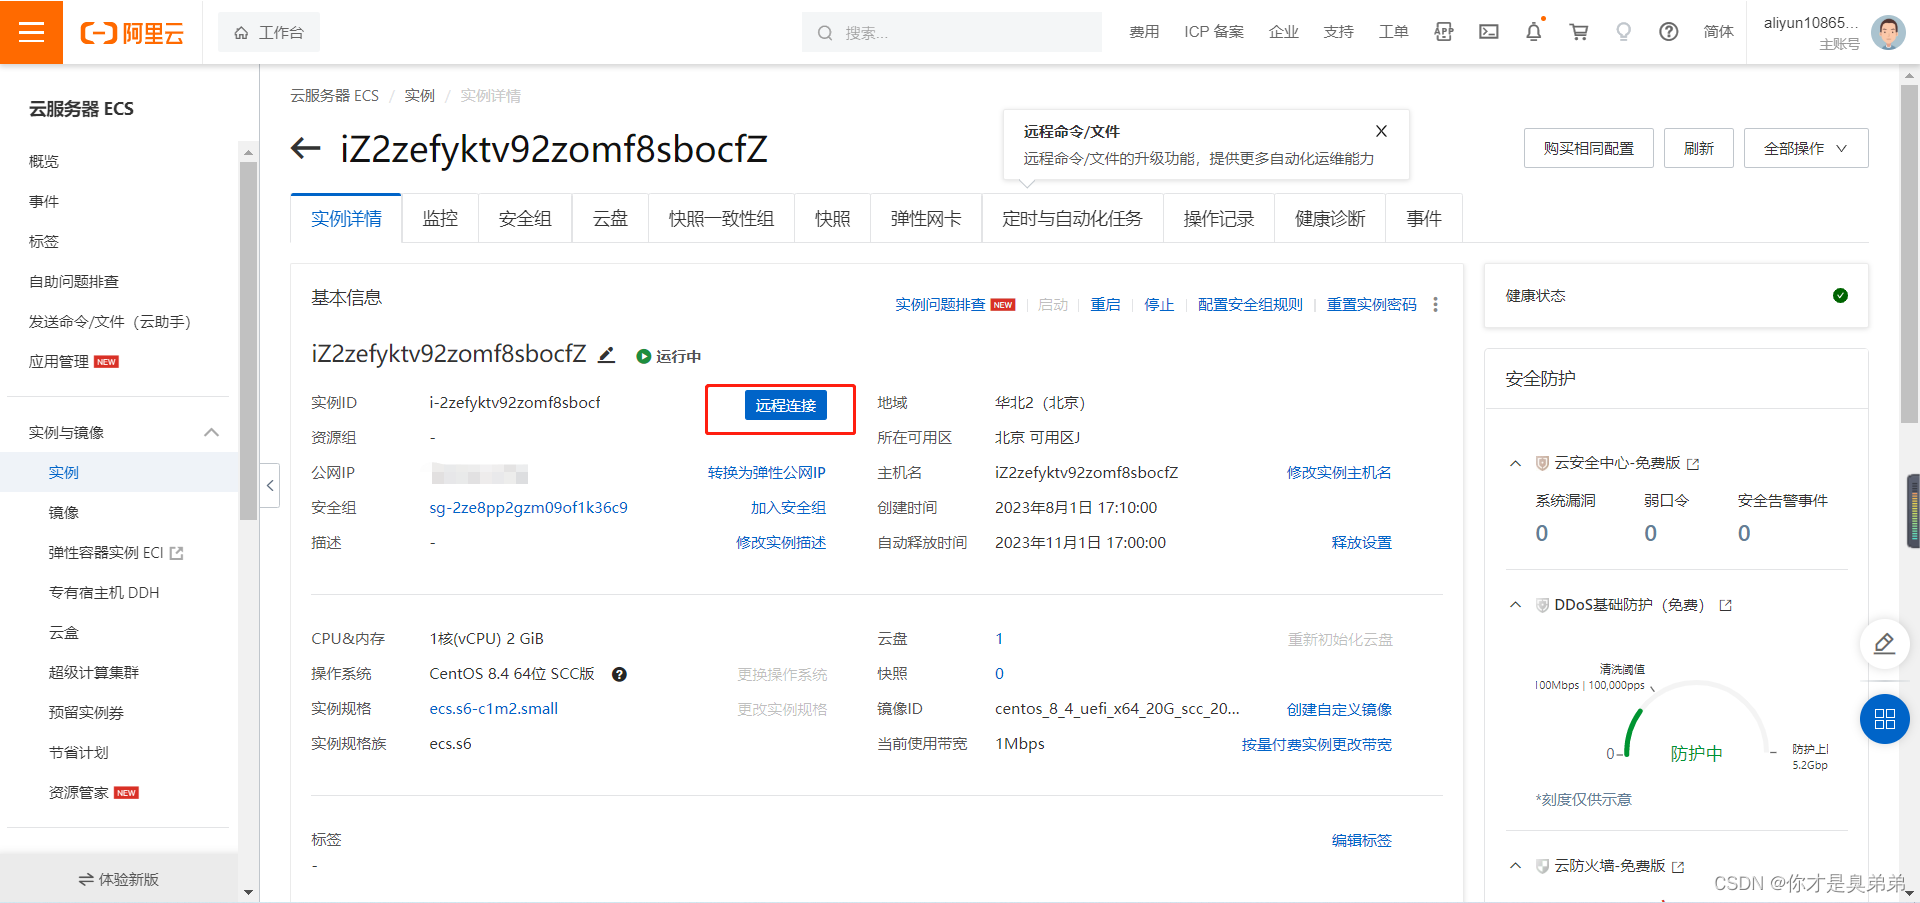Click the user avatar picture
Viewport: 1920px width, 903px height.
pos(1888,32)
